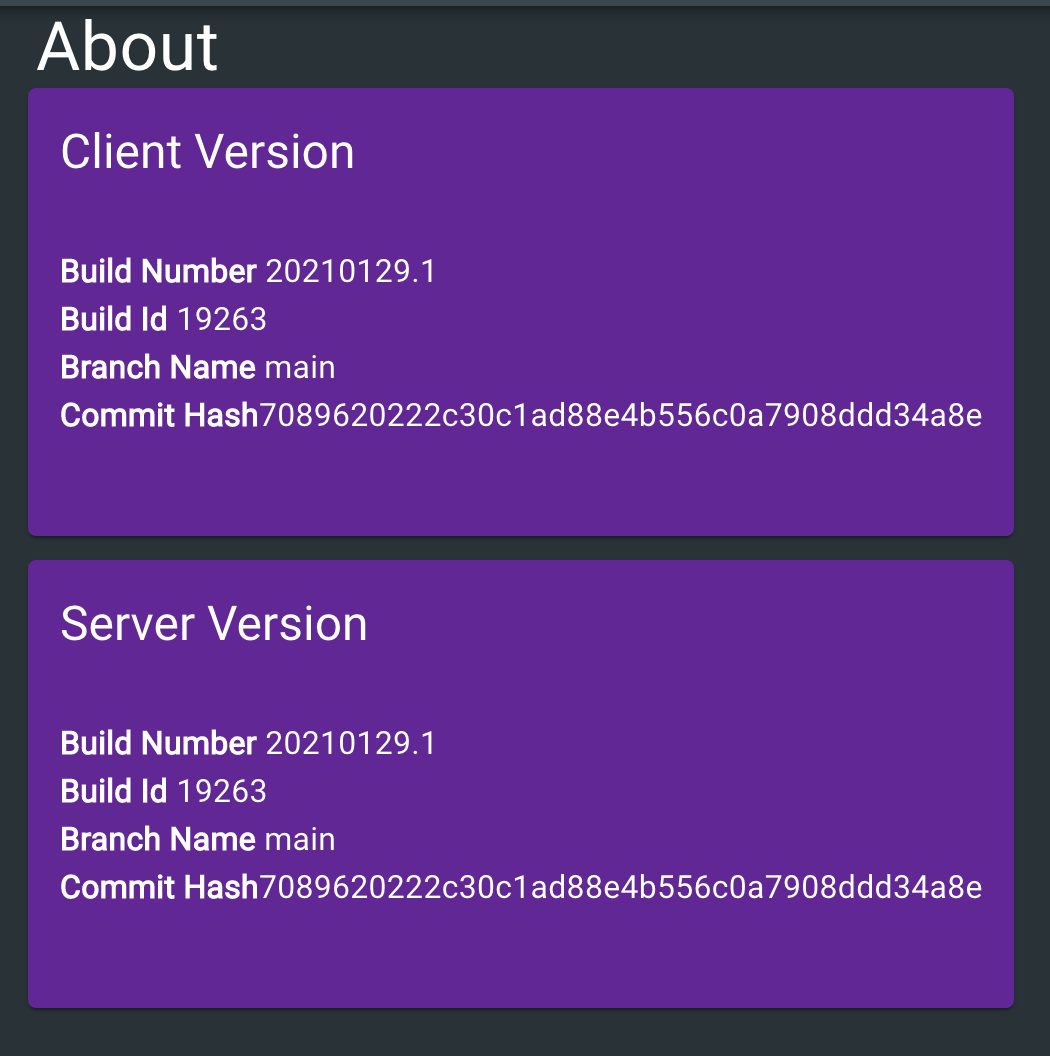Viewport: 1050px width, 1056px height.
Task: Select the Client Version card title
Action: click(207, 152)
